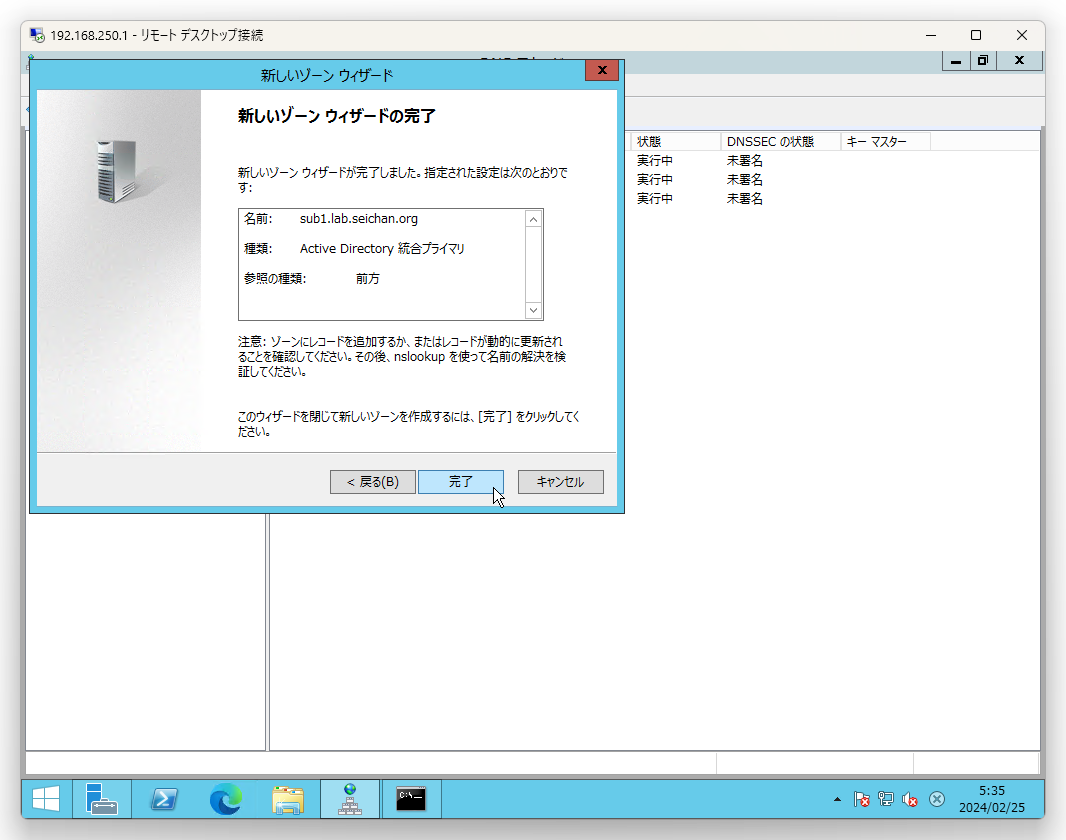Screen dimensions: 1066x840
Task: Sort by DNSSEC の状態 column header
Action: (x=779, y=142)
